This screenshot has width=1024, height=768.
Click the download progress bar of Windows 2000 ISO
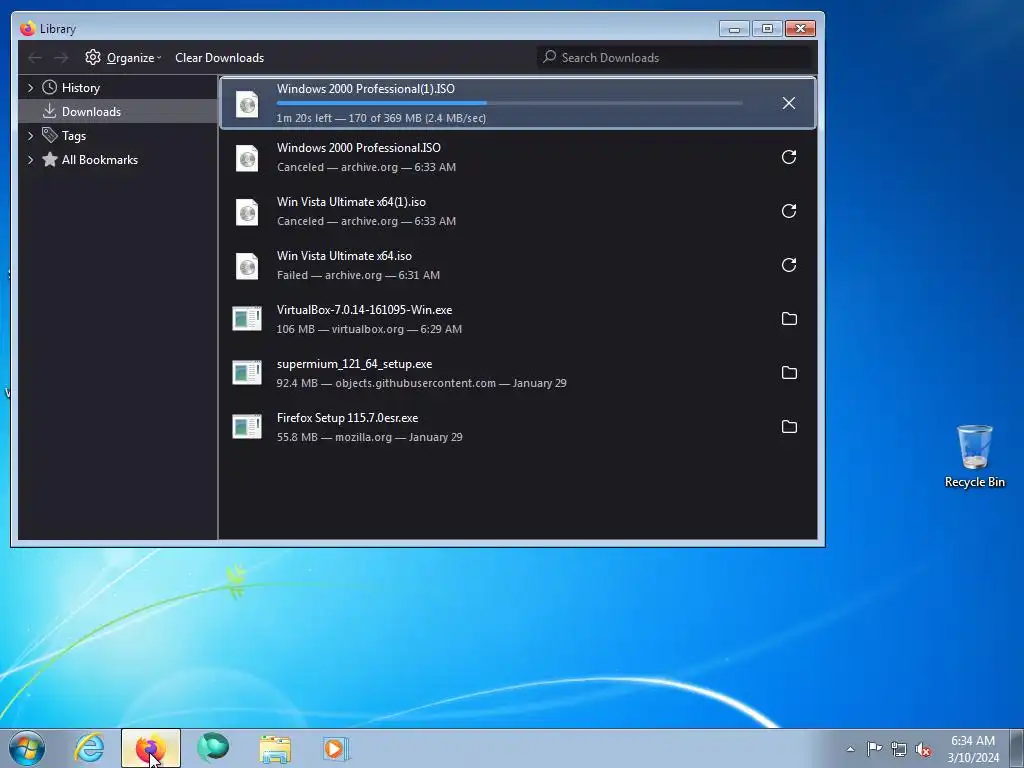coord(509,103)
